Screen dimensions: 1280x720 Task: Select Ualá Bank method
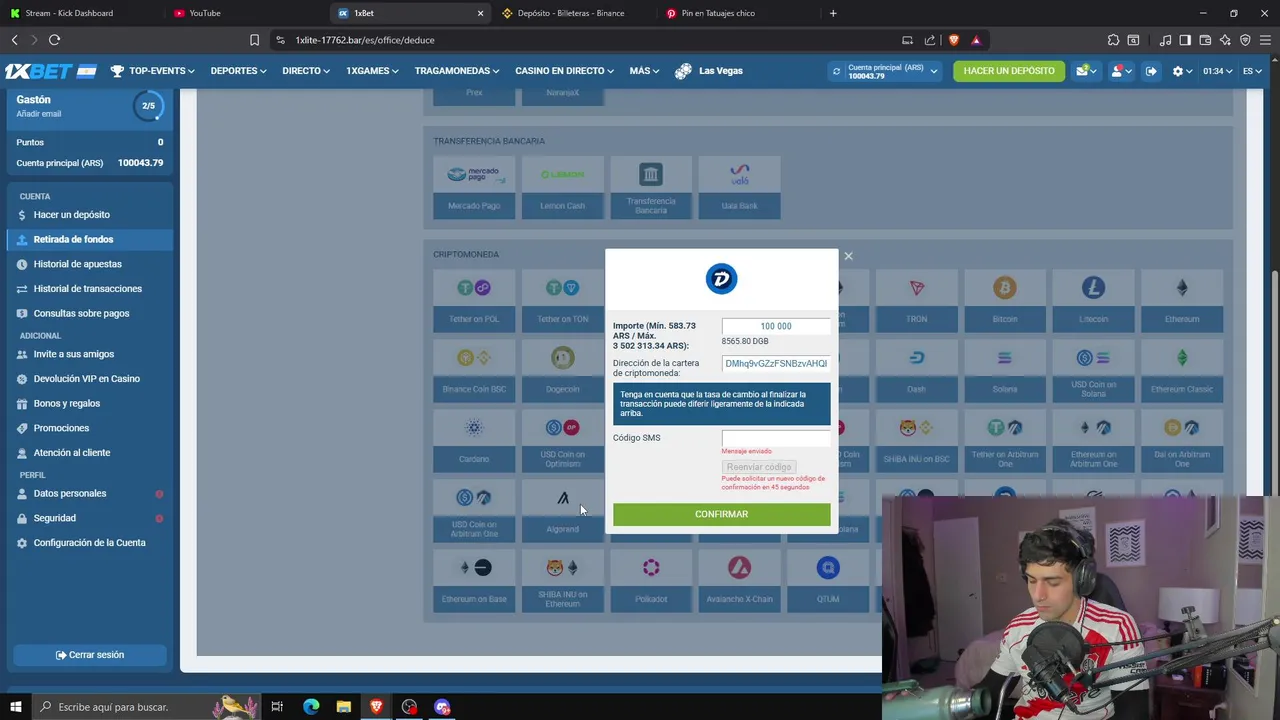click(739, 187)
